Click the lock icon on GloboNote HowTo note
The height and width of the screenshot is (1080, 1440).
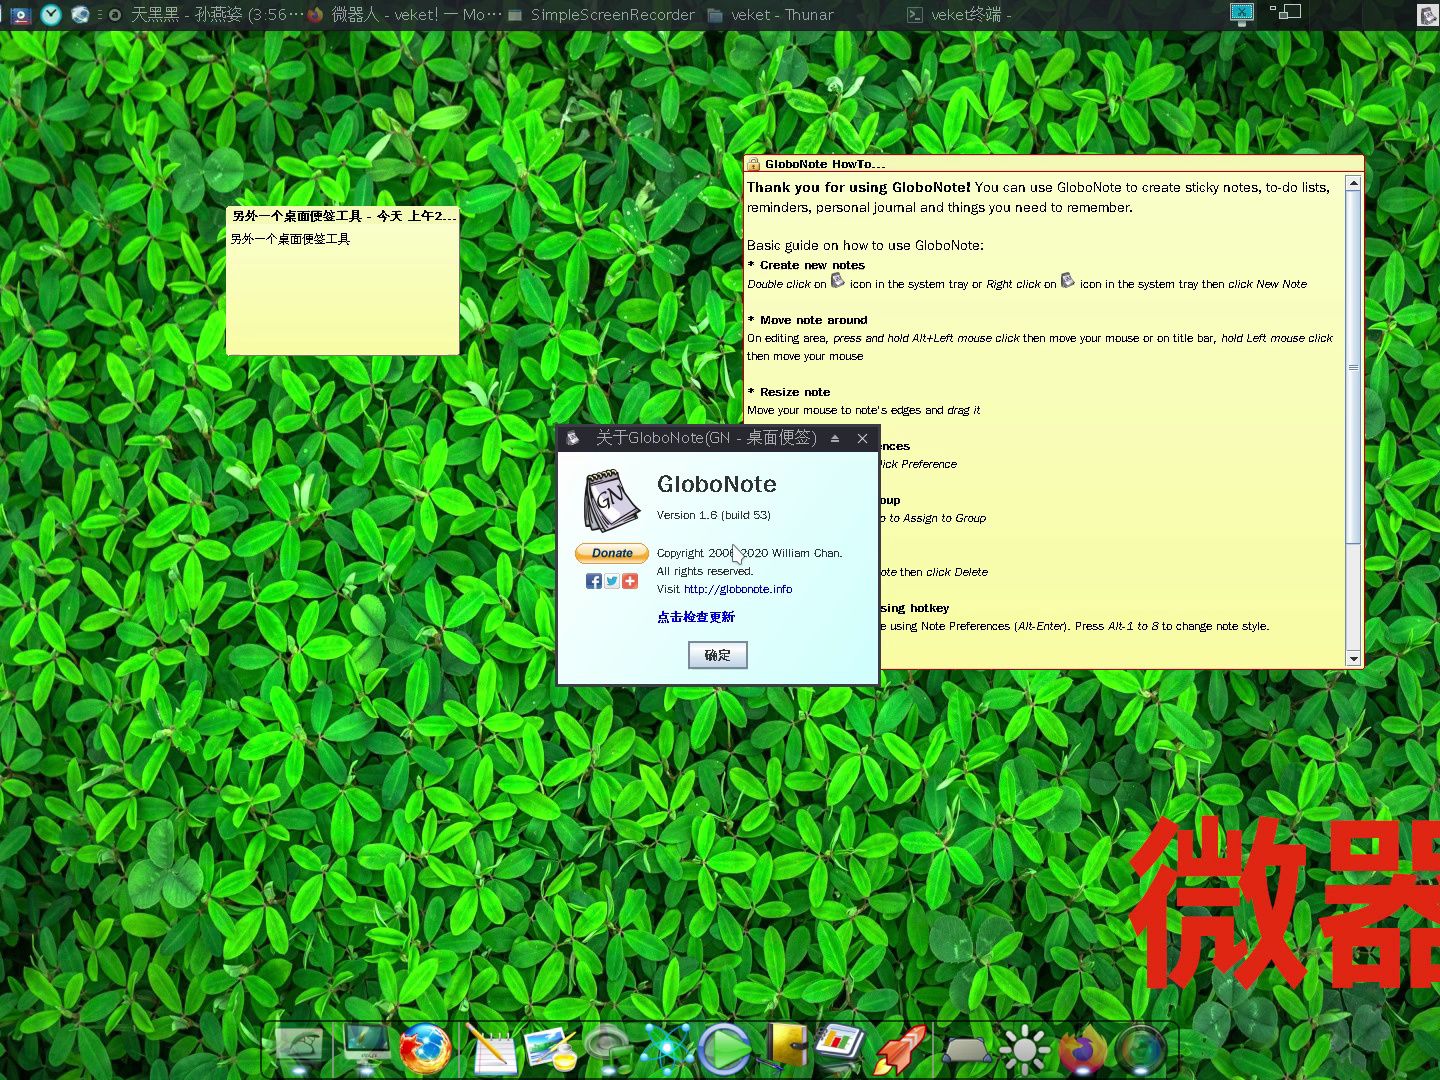pos(754,164)
